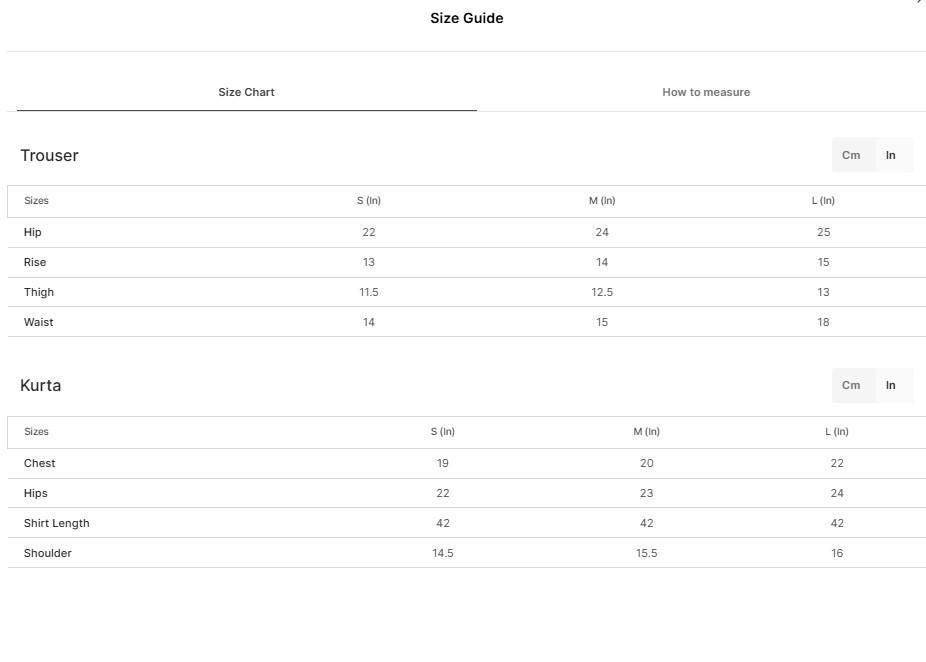Click the Shoulder value 14.5
Image resolution: width=926 pixels, height=662 pixels.
(443, 553)
